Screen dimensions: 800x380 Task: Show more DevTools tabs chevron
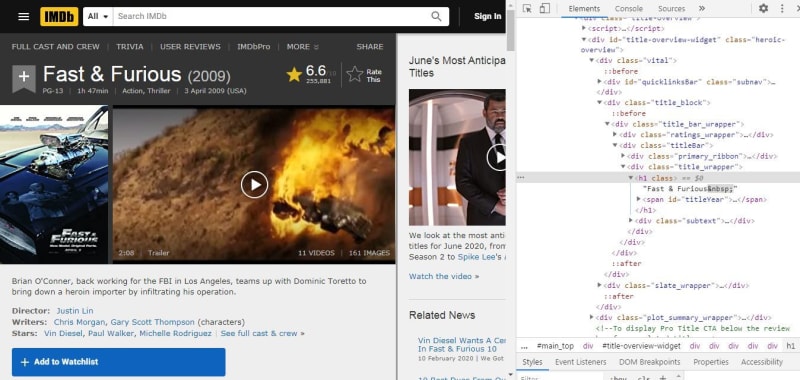[702, 8]
